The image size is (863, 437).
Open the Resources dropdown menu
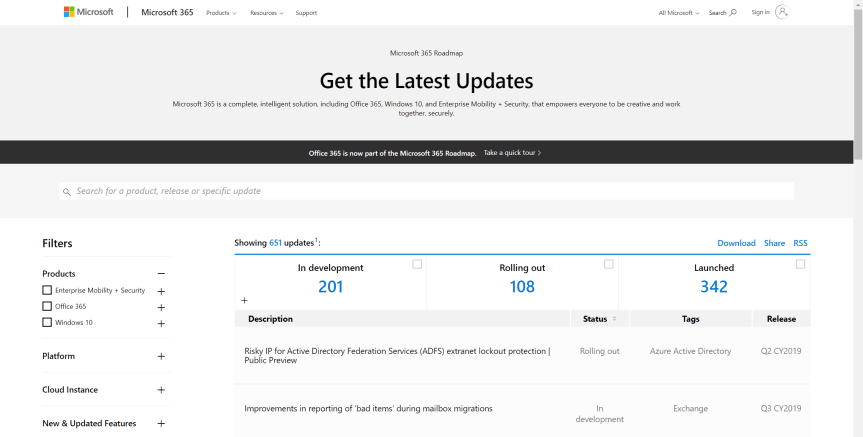[267, 13]
